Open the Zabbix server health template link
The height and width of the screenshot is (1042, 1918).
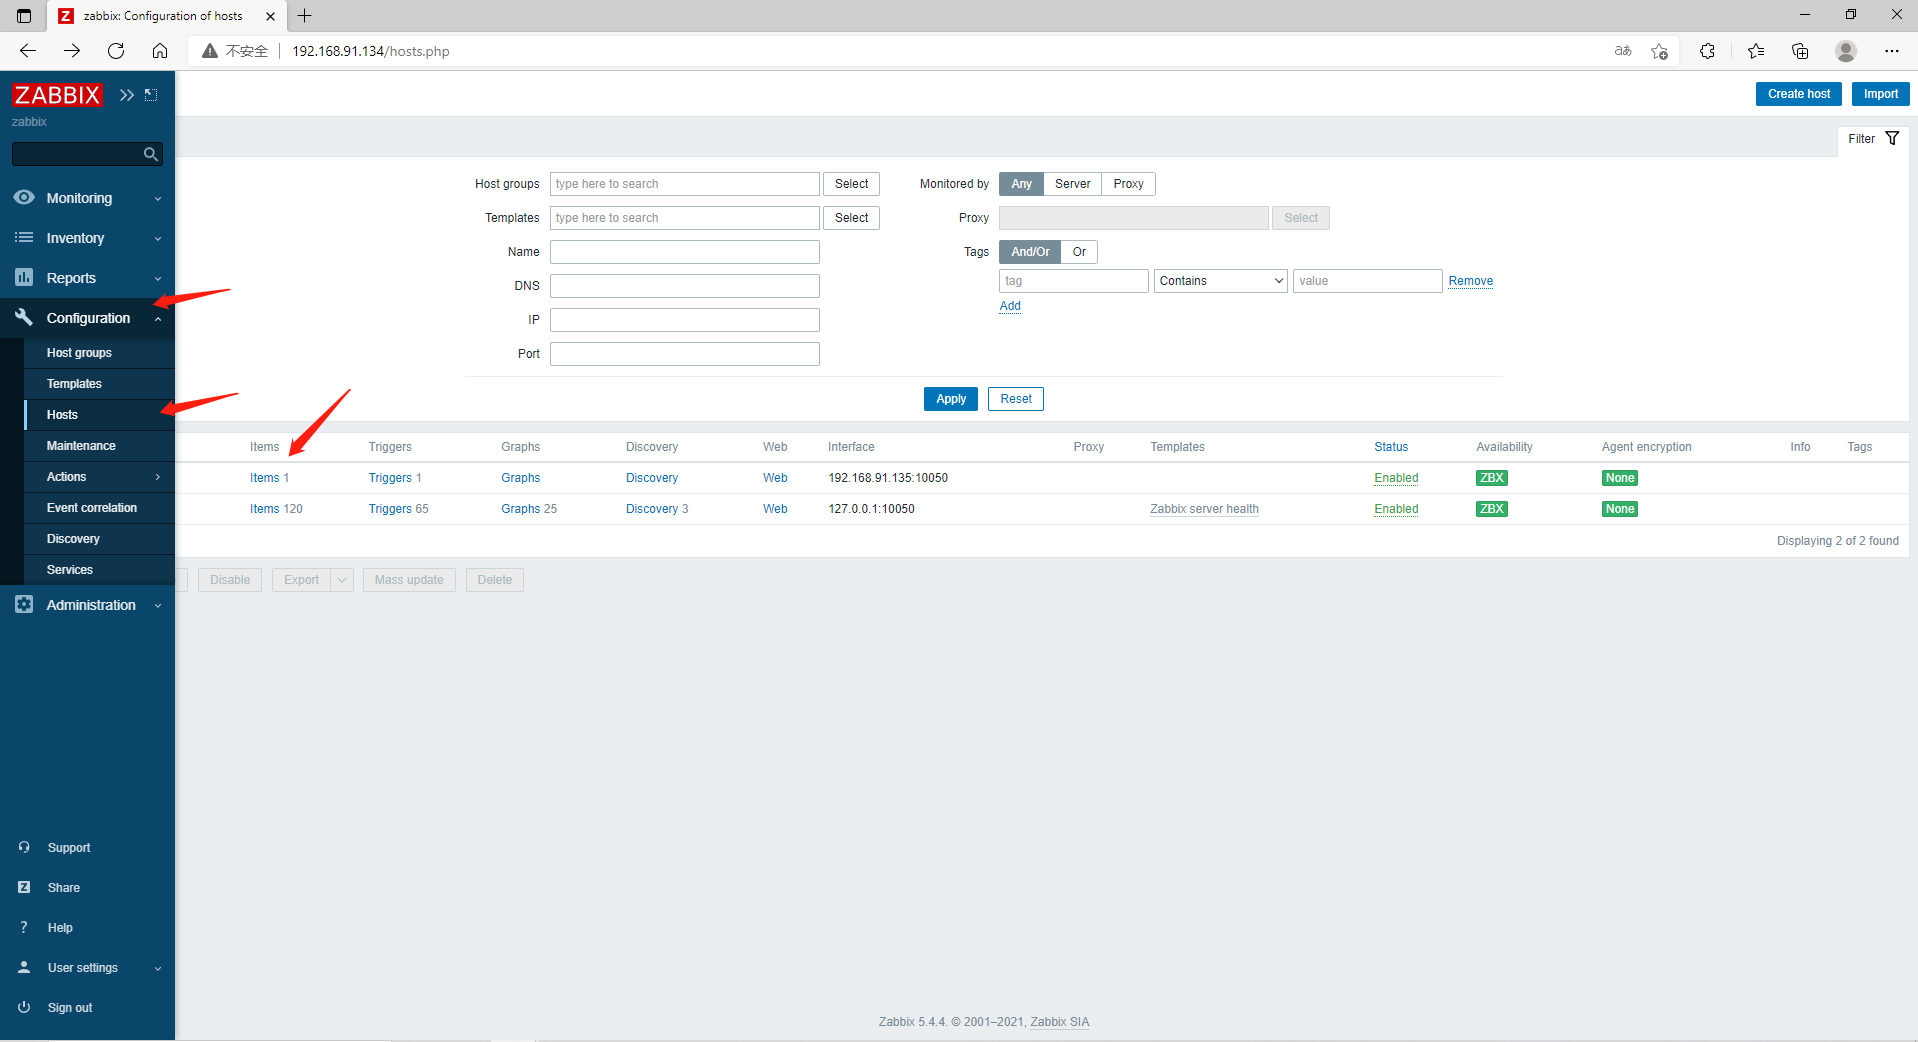pos(1204,509)
